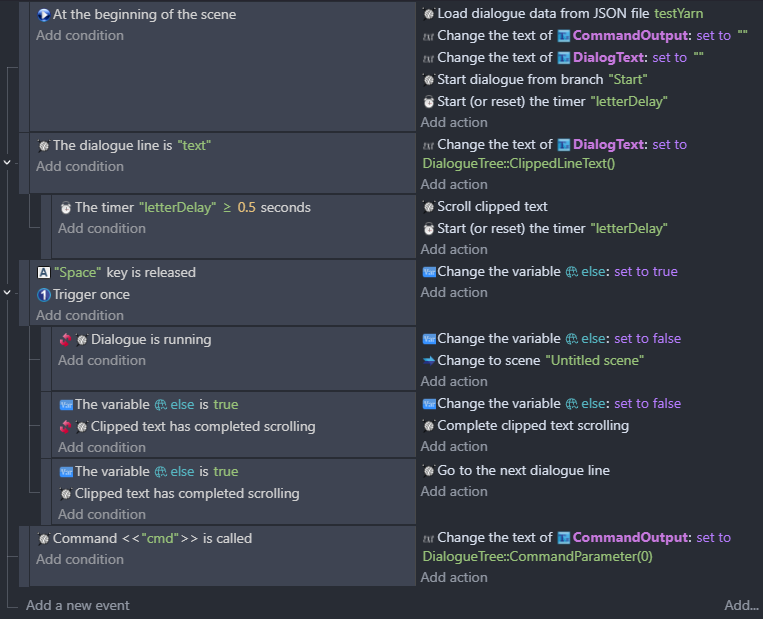763x619 pixels.
Task: Click the Trigger once icon
Action: click(44, 295)
